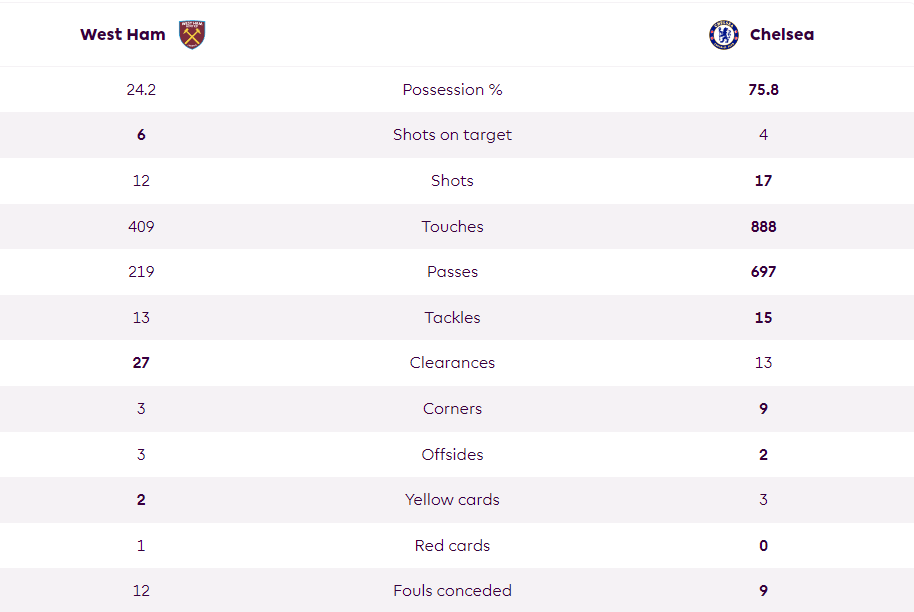The height and width of the screenshot is (612, 914).
Task: Select the Yellow cards stat label
Action: click(452, 500)
